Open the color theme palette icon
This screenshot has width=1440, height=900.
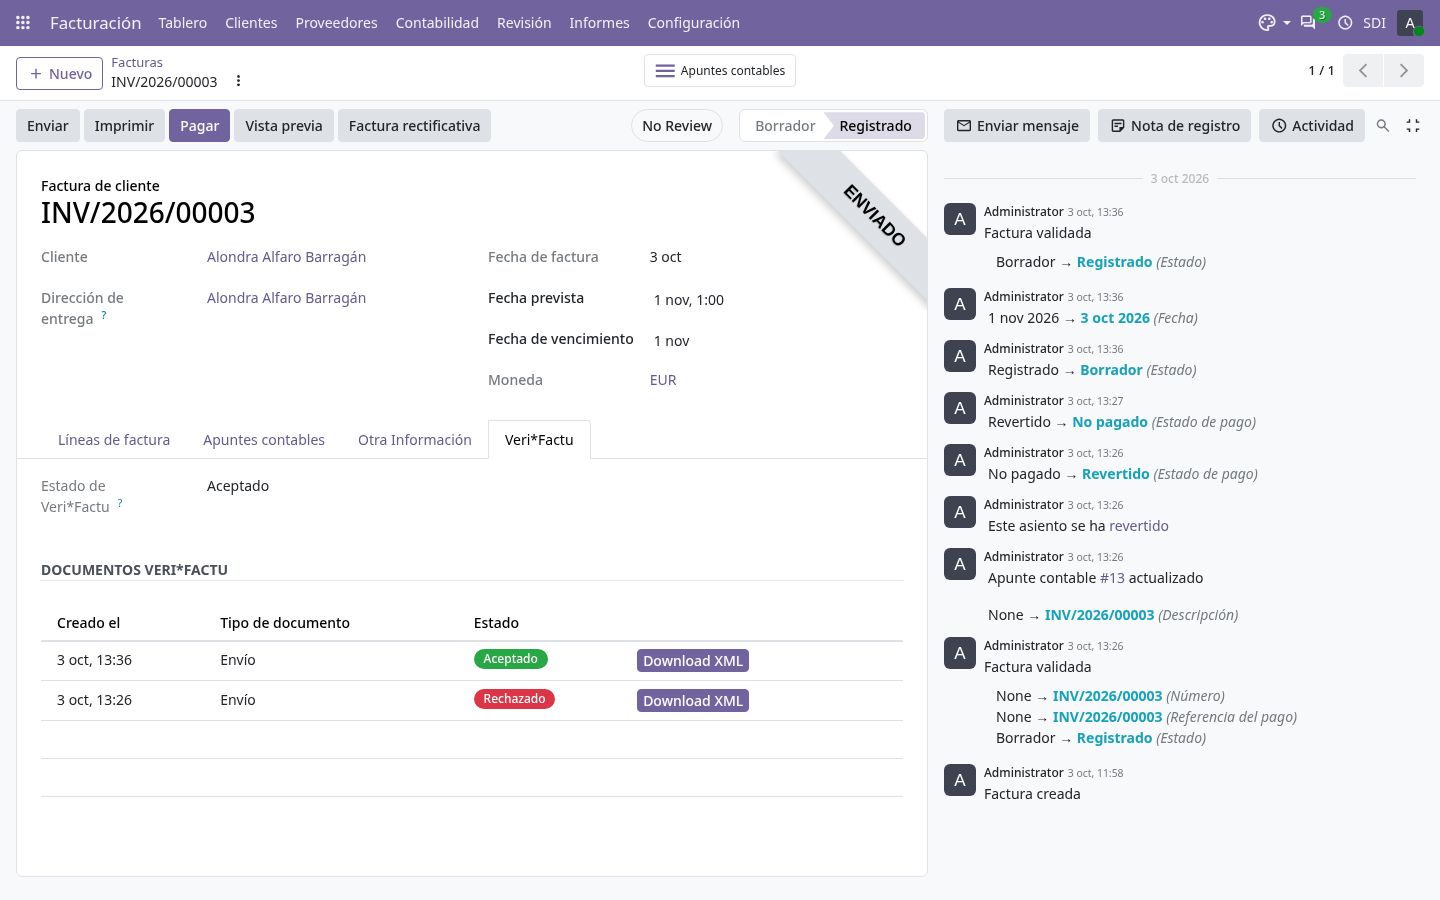coord(1267,22)
